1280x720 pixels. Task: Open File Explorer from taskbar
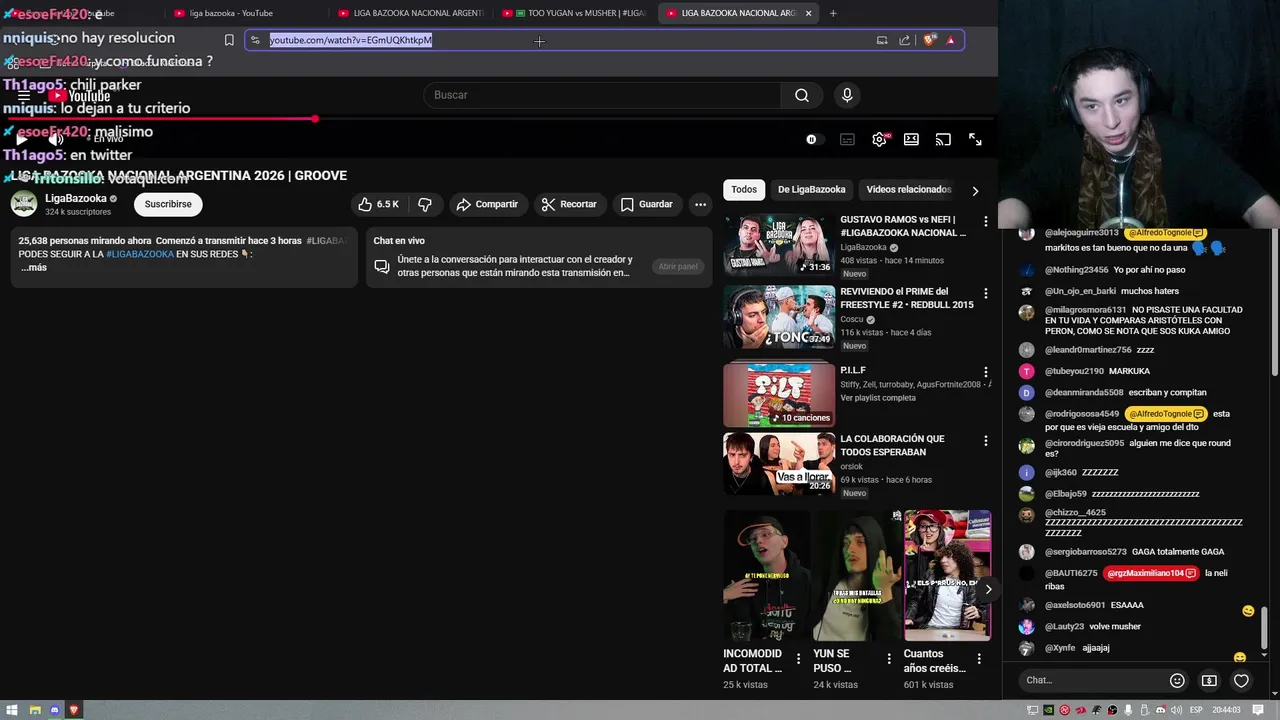pyautogui.click(x=34, y=710)
